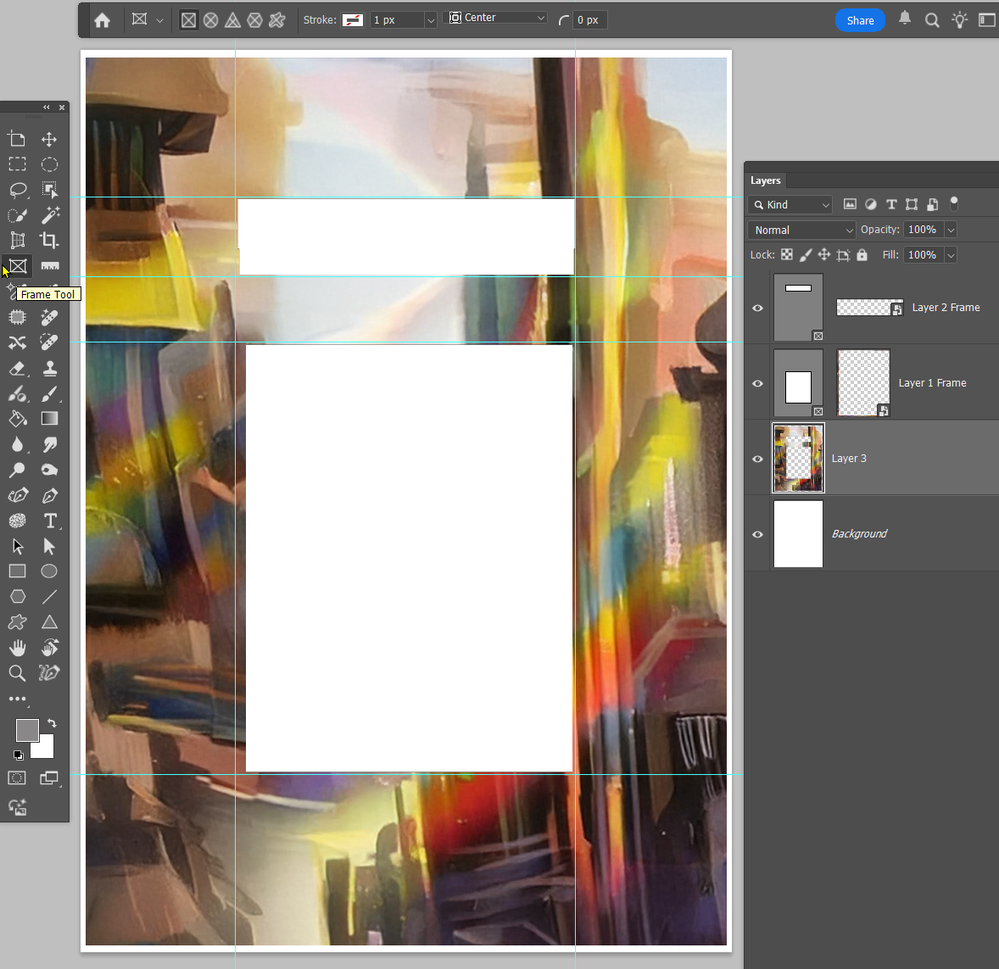
Task: Open Discover lightbulb panel
Action: coord(959,20)
